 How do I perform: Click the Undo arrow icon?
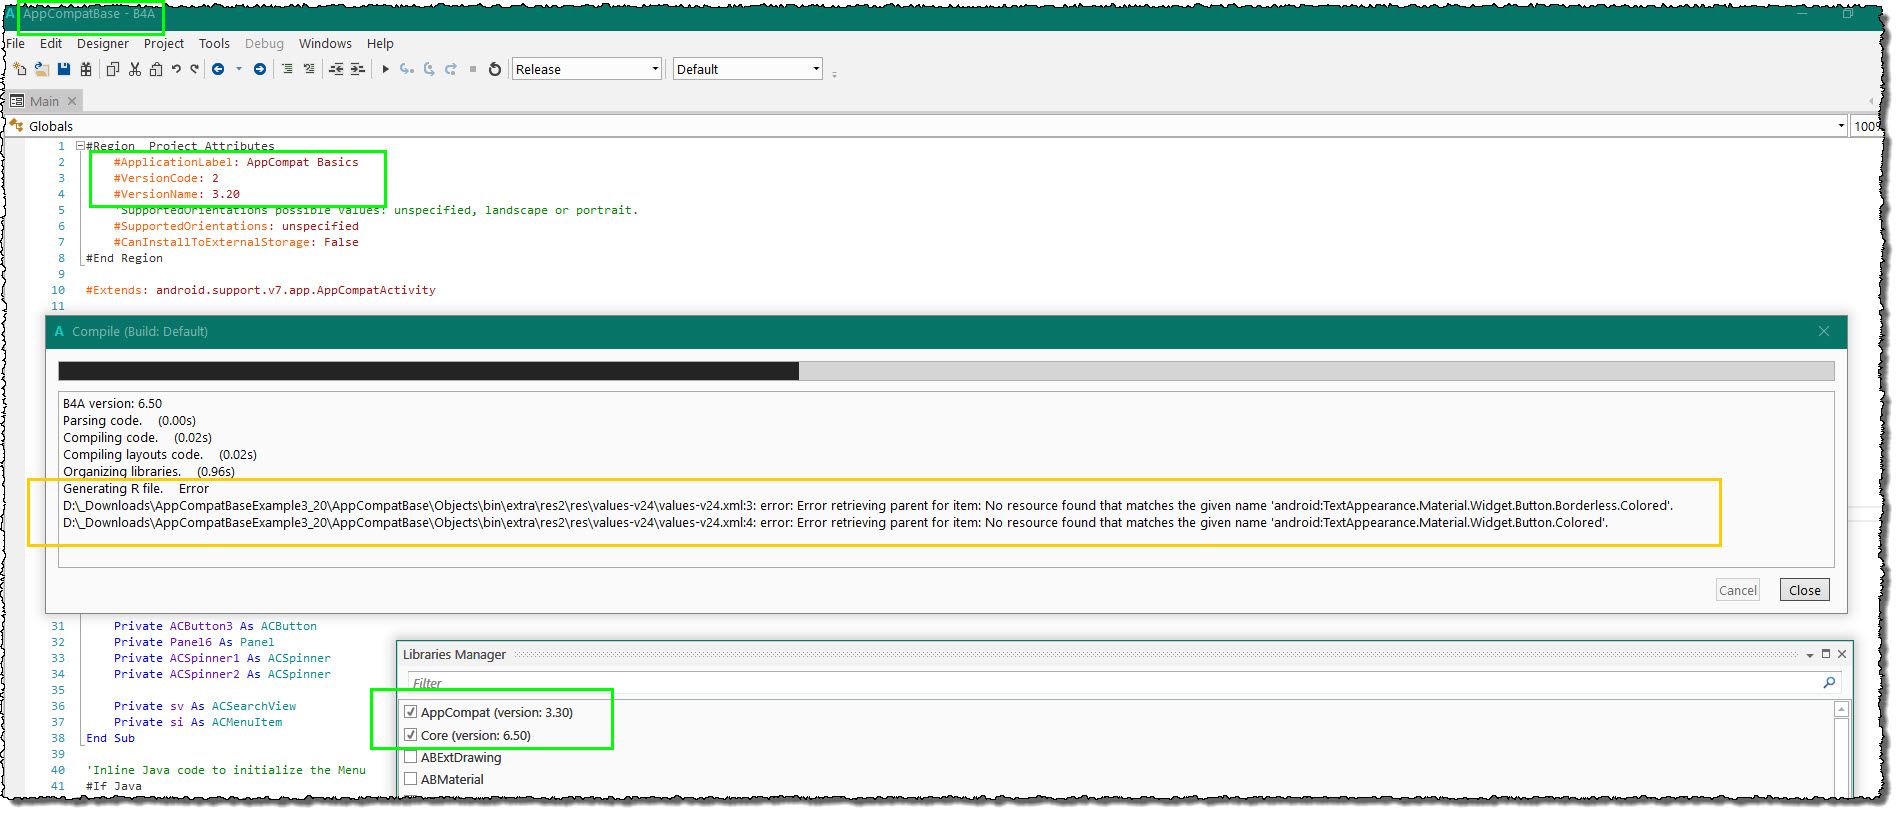point(176,69)
